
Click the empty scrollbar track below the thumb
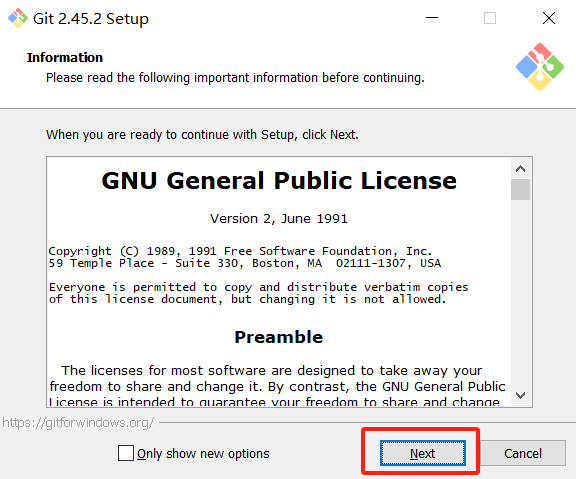pos(520,292)
